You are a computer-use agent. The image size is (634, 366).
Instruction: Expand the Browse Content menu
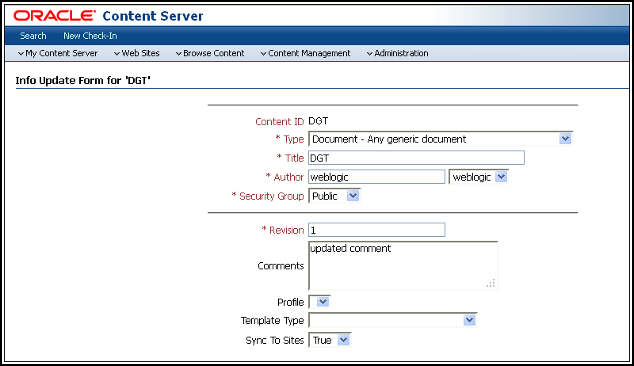click(210, 53)
